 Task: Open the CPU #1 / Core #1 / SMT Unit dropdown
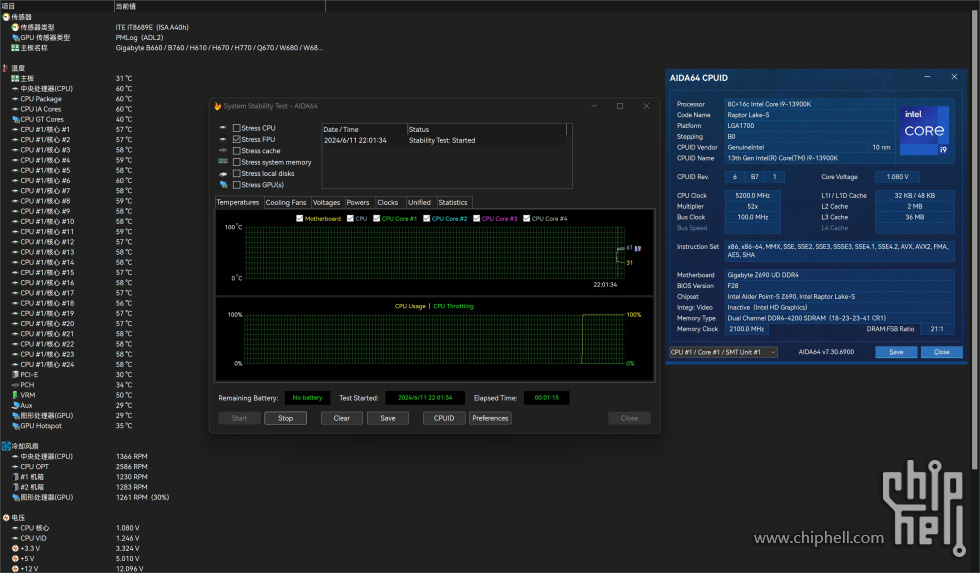pos(723,352)
